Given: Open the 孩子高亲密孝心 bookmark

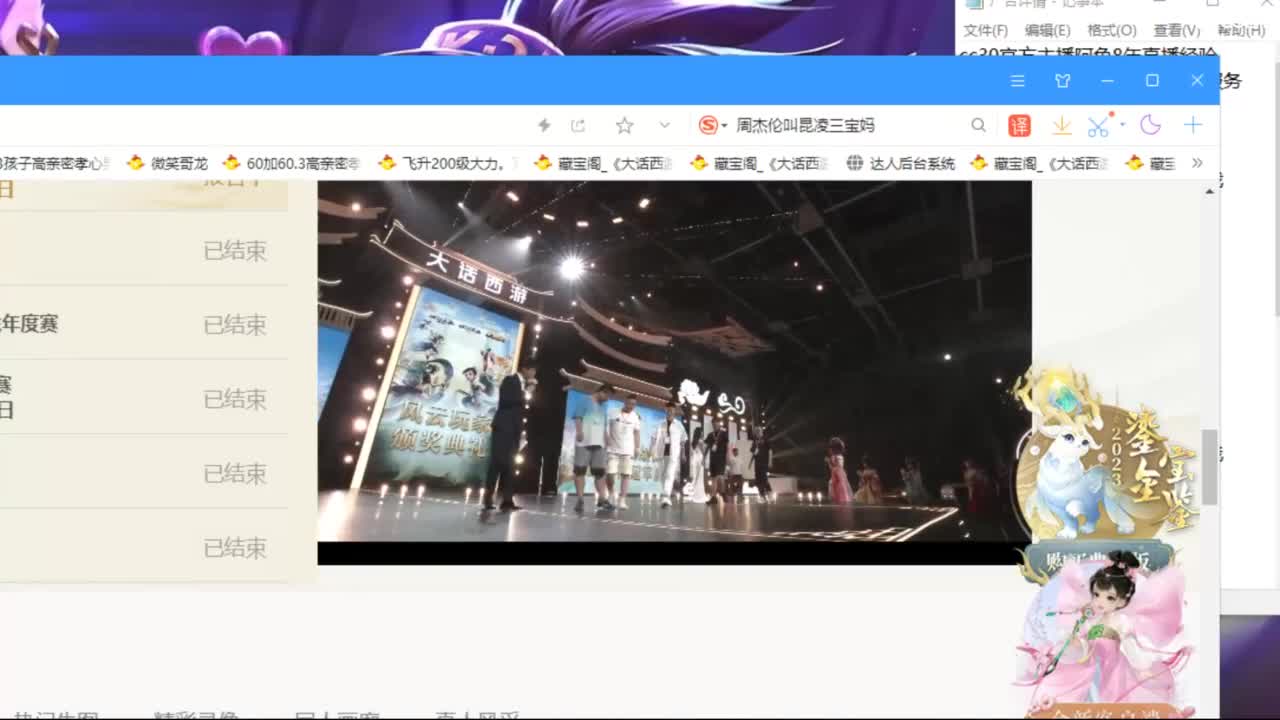Looking at the screenshot, I should (x=54, y=163).
